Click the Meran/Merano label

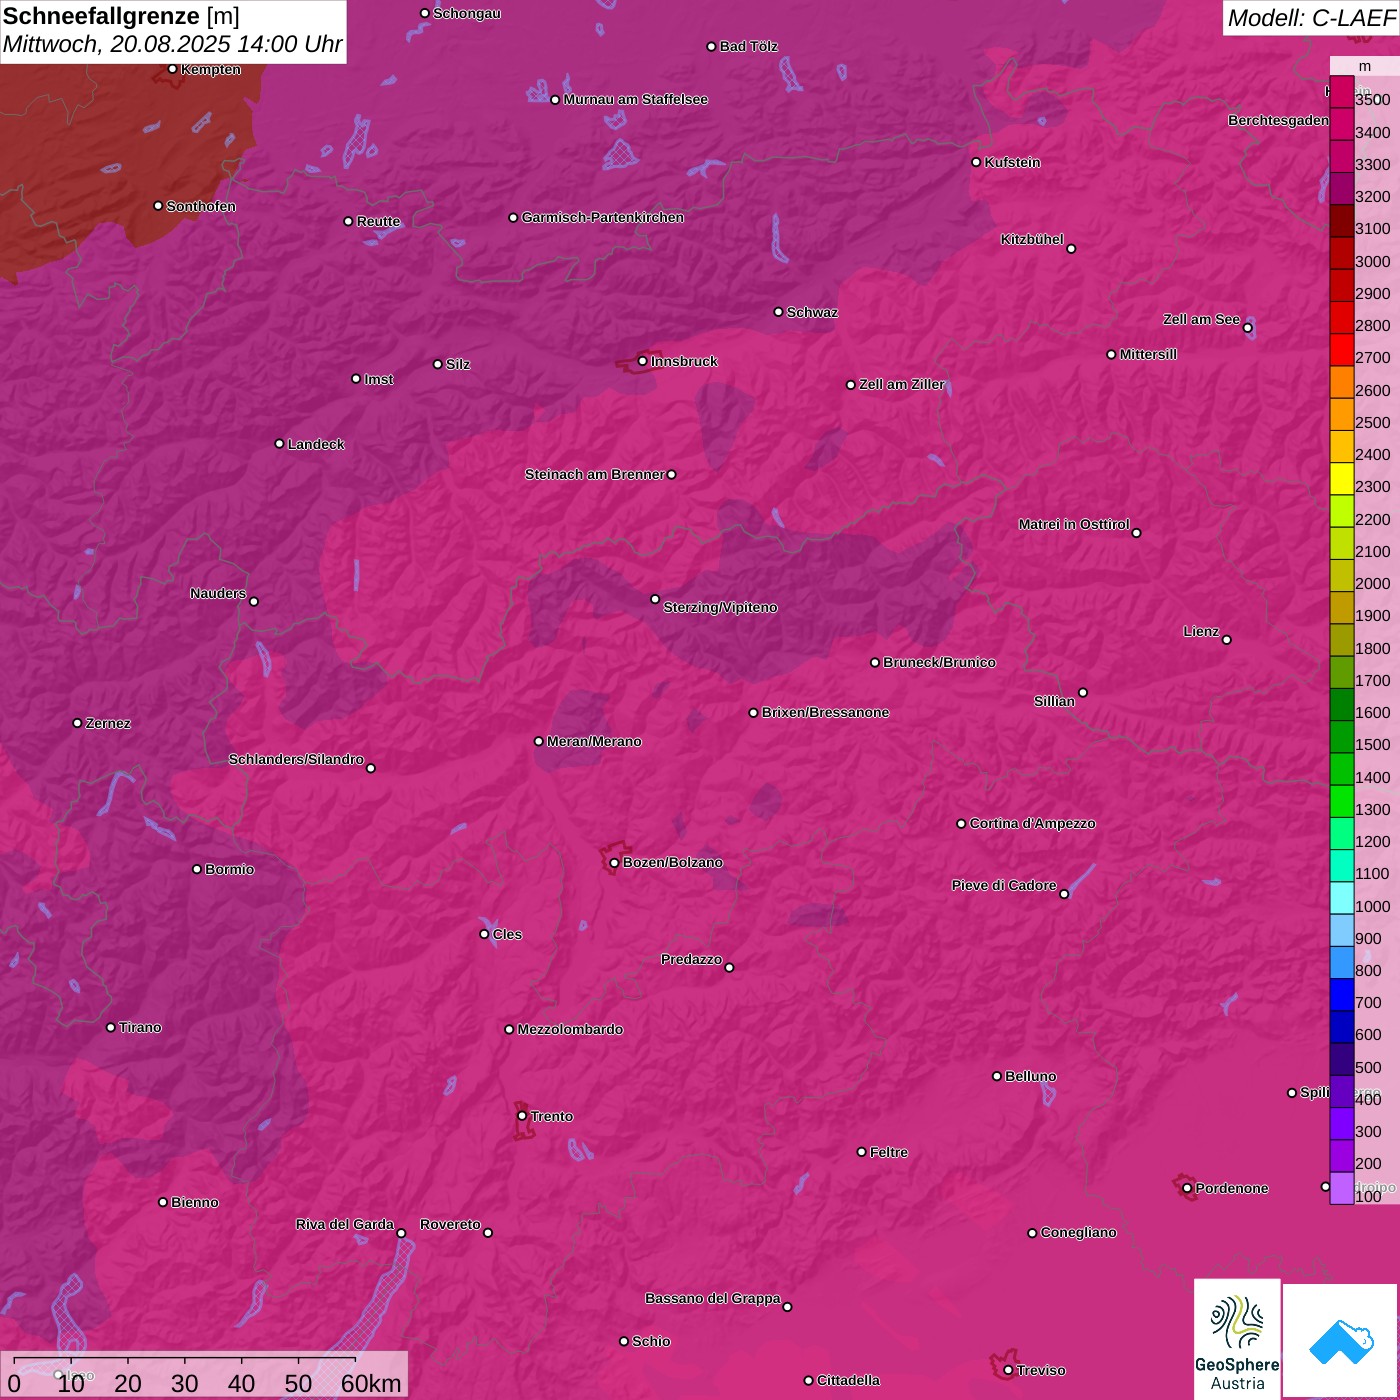tap(594, 741)
